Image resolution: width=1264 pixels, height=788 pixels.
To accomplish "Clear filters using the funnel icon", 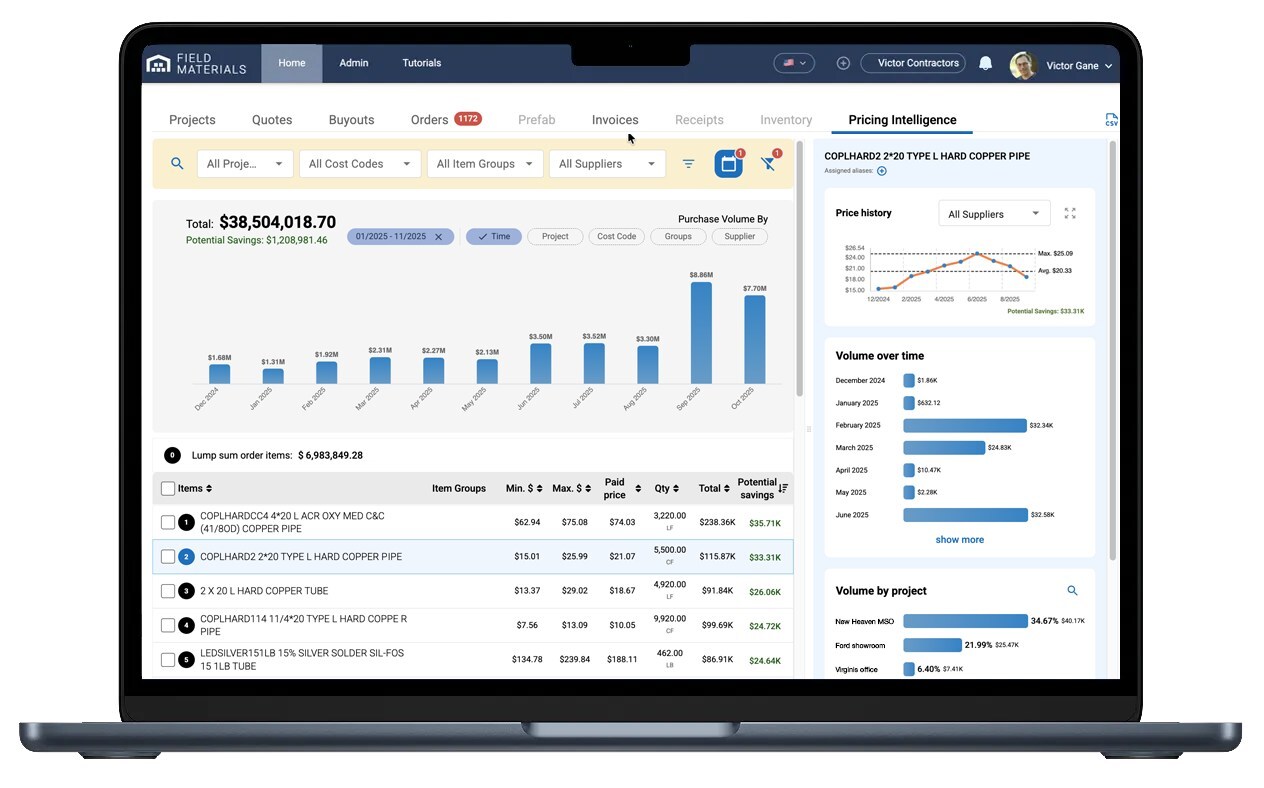I will point(768,164).
